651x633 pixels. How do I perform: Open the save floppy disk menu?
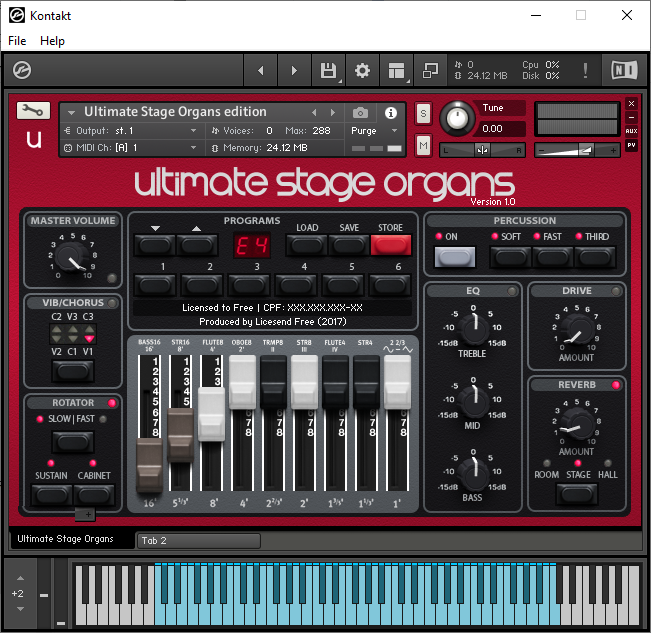tap(328, 71)
